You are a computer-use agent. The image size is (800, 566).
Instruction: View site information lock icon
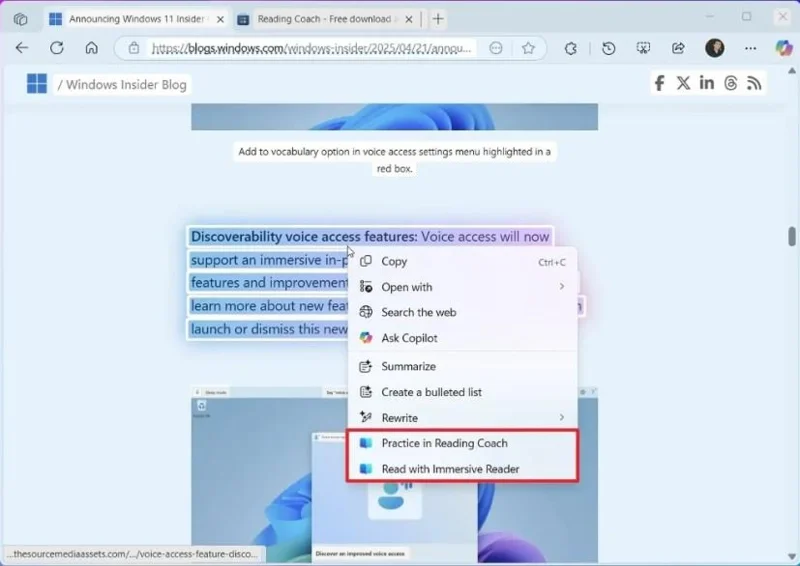tap(134, 48)
